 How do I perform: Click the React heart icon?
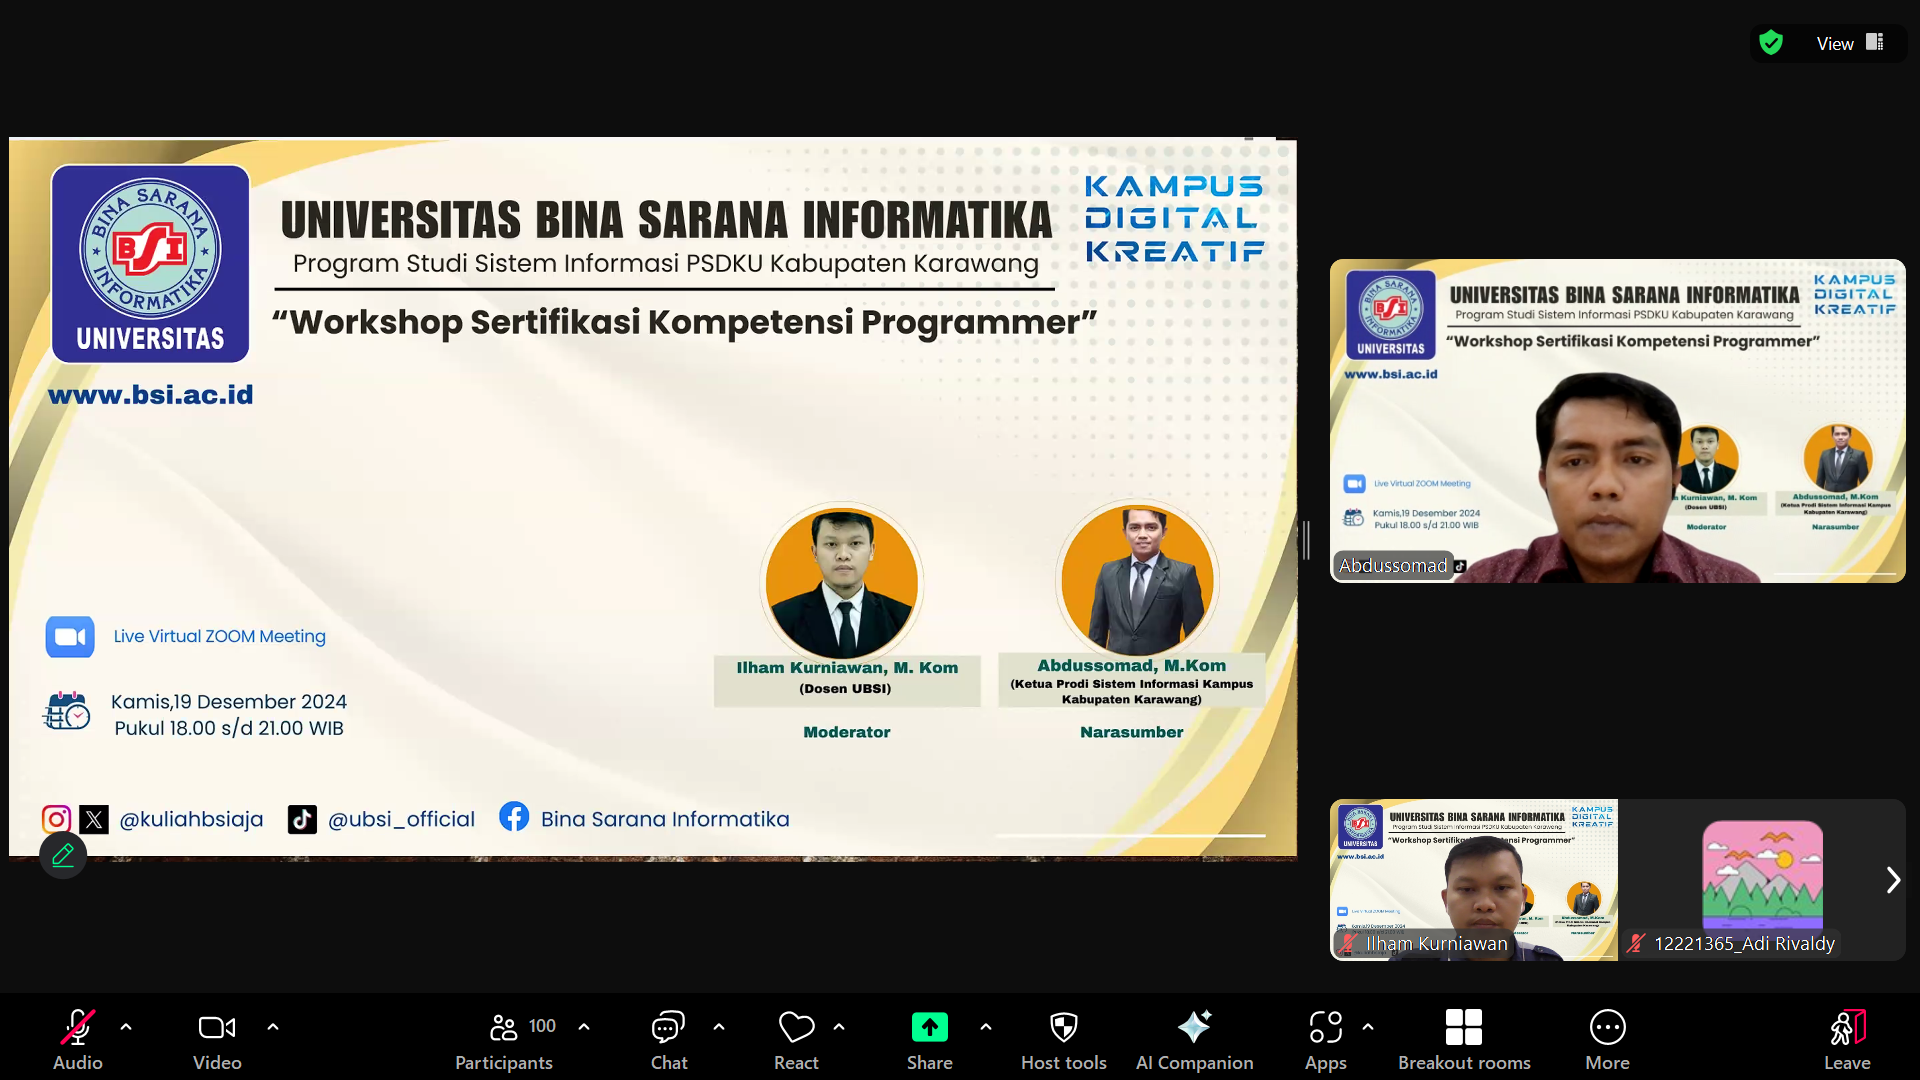(796, 1028)
